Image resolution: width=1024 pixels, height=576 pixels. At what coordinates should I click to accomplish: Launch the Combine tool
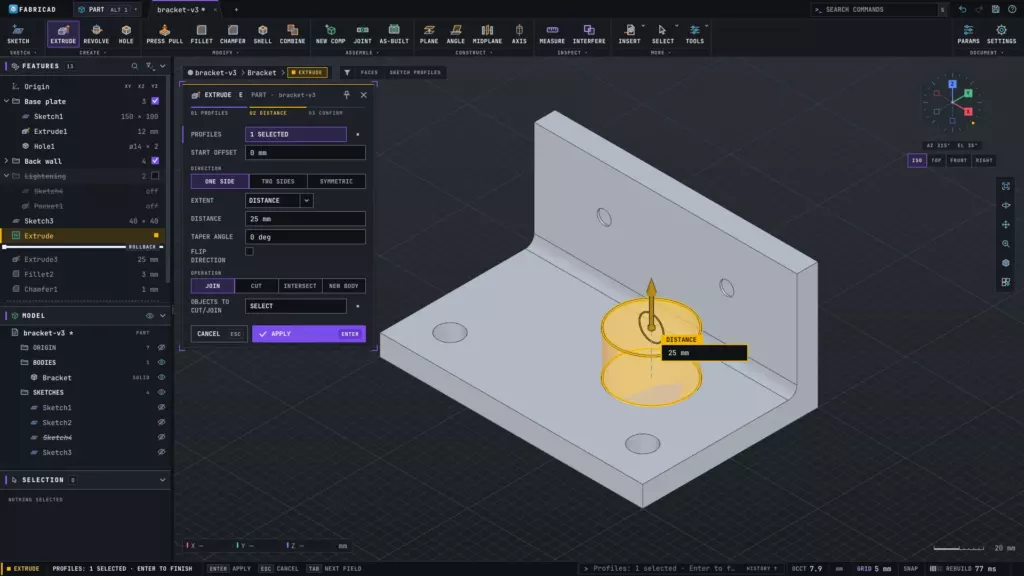pos(293,33)
